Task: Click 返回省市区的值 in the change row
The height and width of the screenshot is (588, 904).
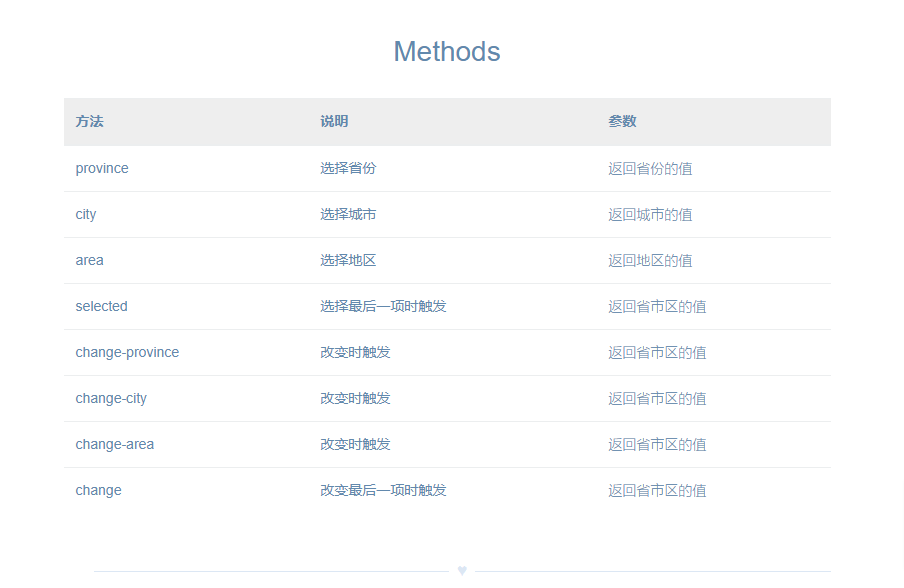Action: click(656, 490)
